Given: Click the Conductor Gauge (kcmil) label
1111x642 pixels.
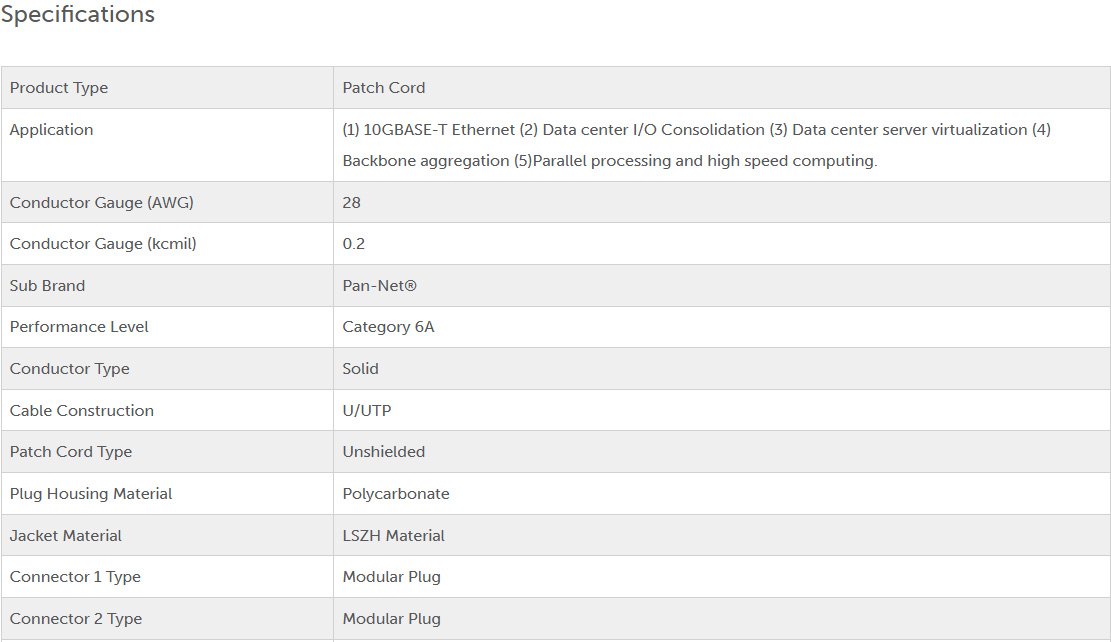Looking at the screenshot, I should pyautogui.click(x=103, y=244).
